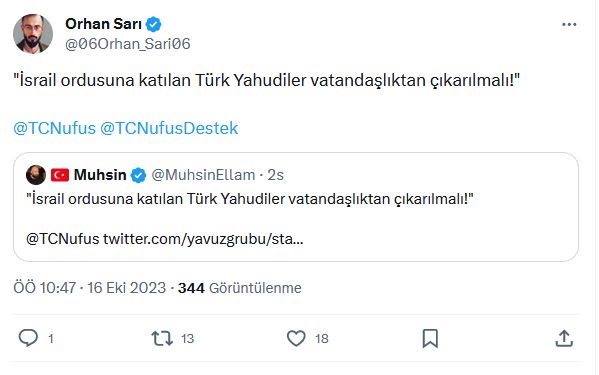
Task: Like the tweet with heart icon
Action: pos(296,338)
